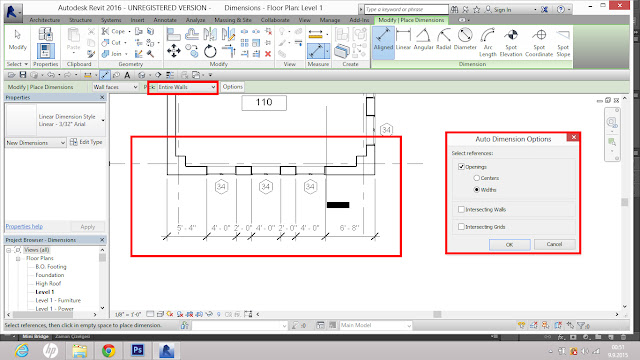Choose the Angular dimension tool
Image resolution: width=640 pixels, height=360 pixels.
point(423,40)
